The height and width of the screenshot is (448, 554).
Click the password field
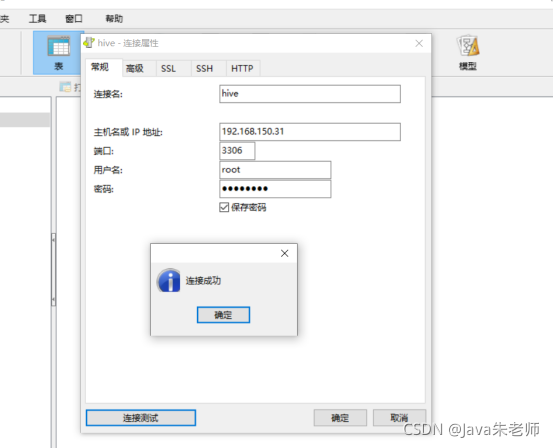click(x=275, y=189)
